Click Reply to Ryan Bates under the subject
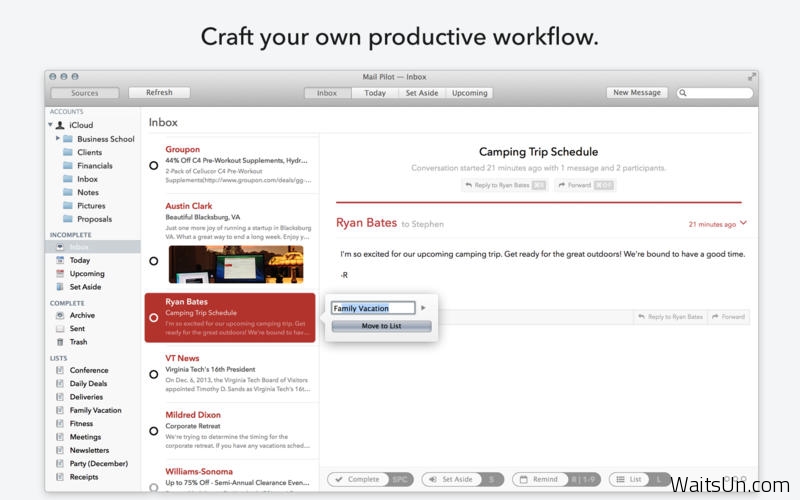The image size is (800, 500). point(505,185)
